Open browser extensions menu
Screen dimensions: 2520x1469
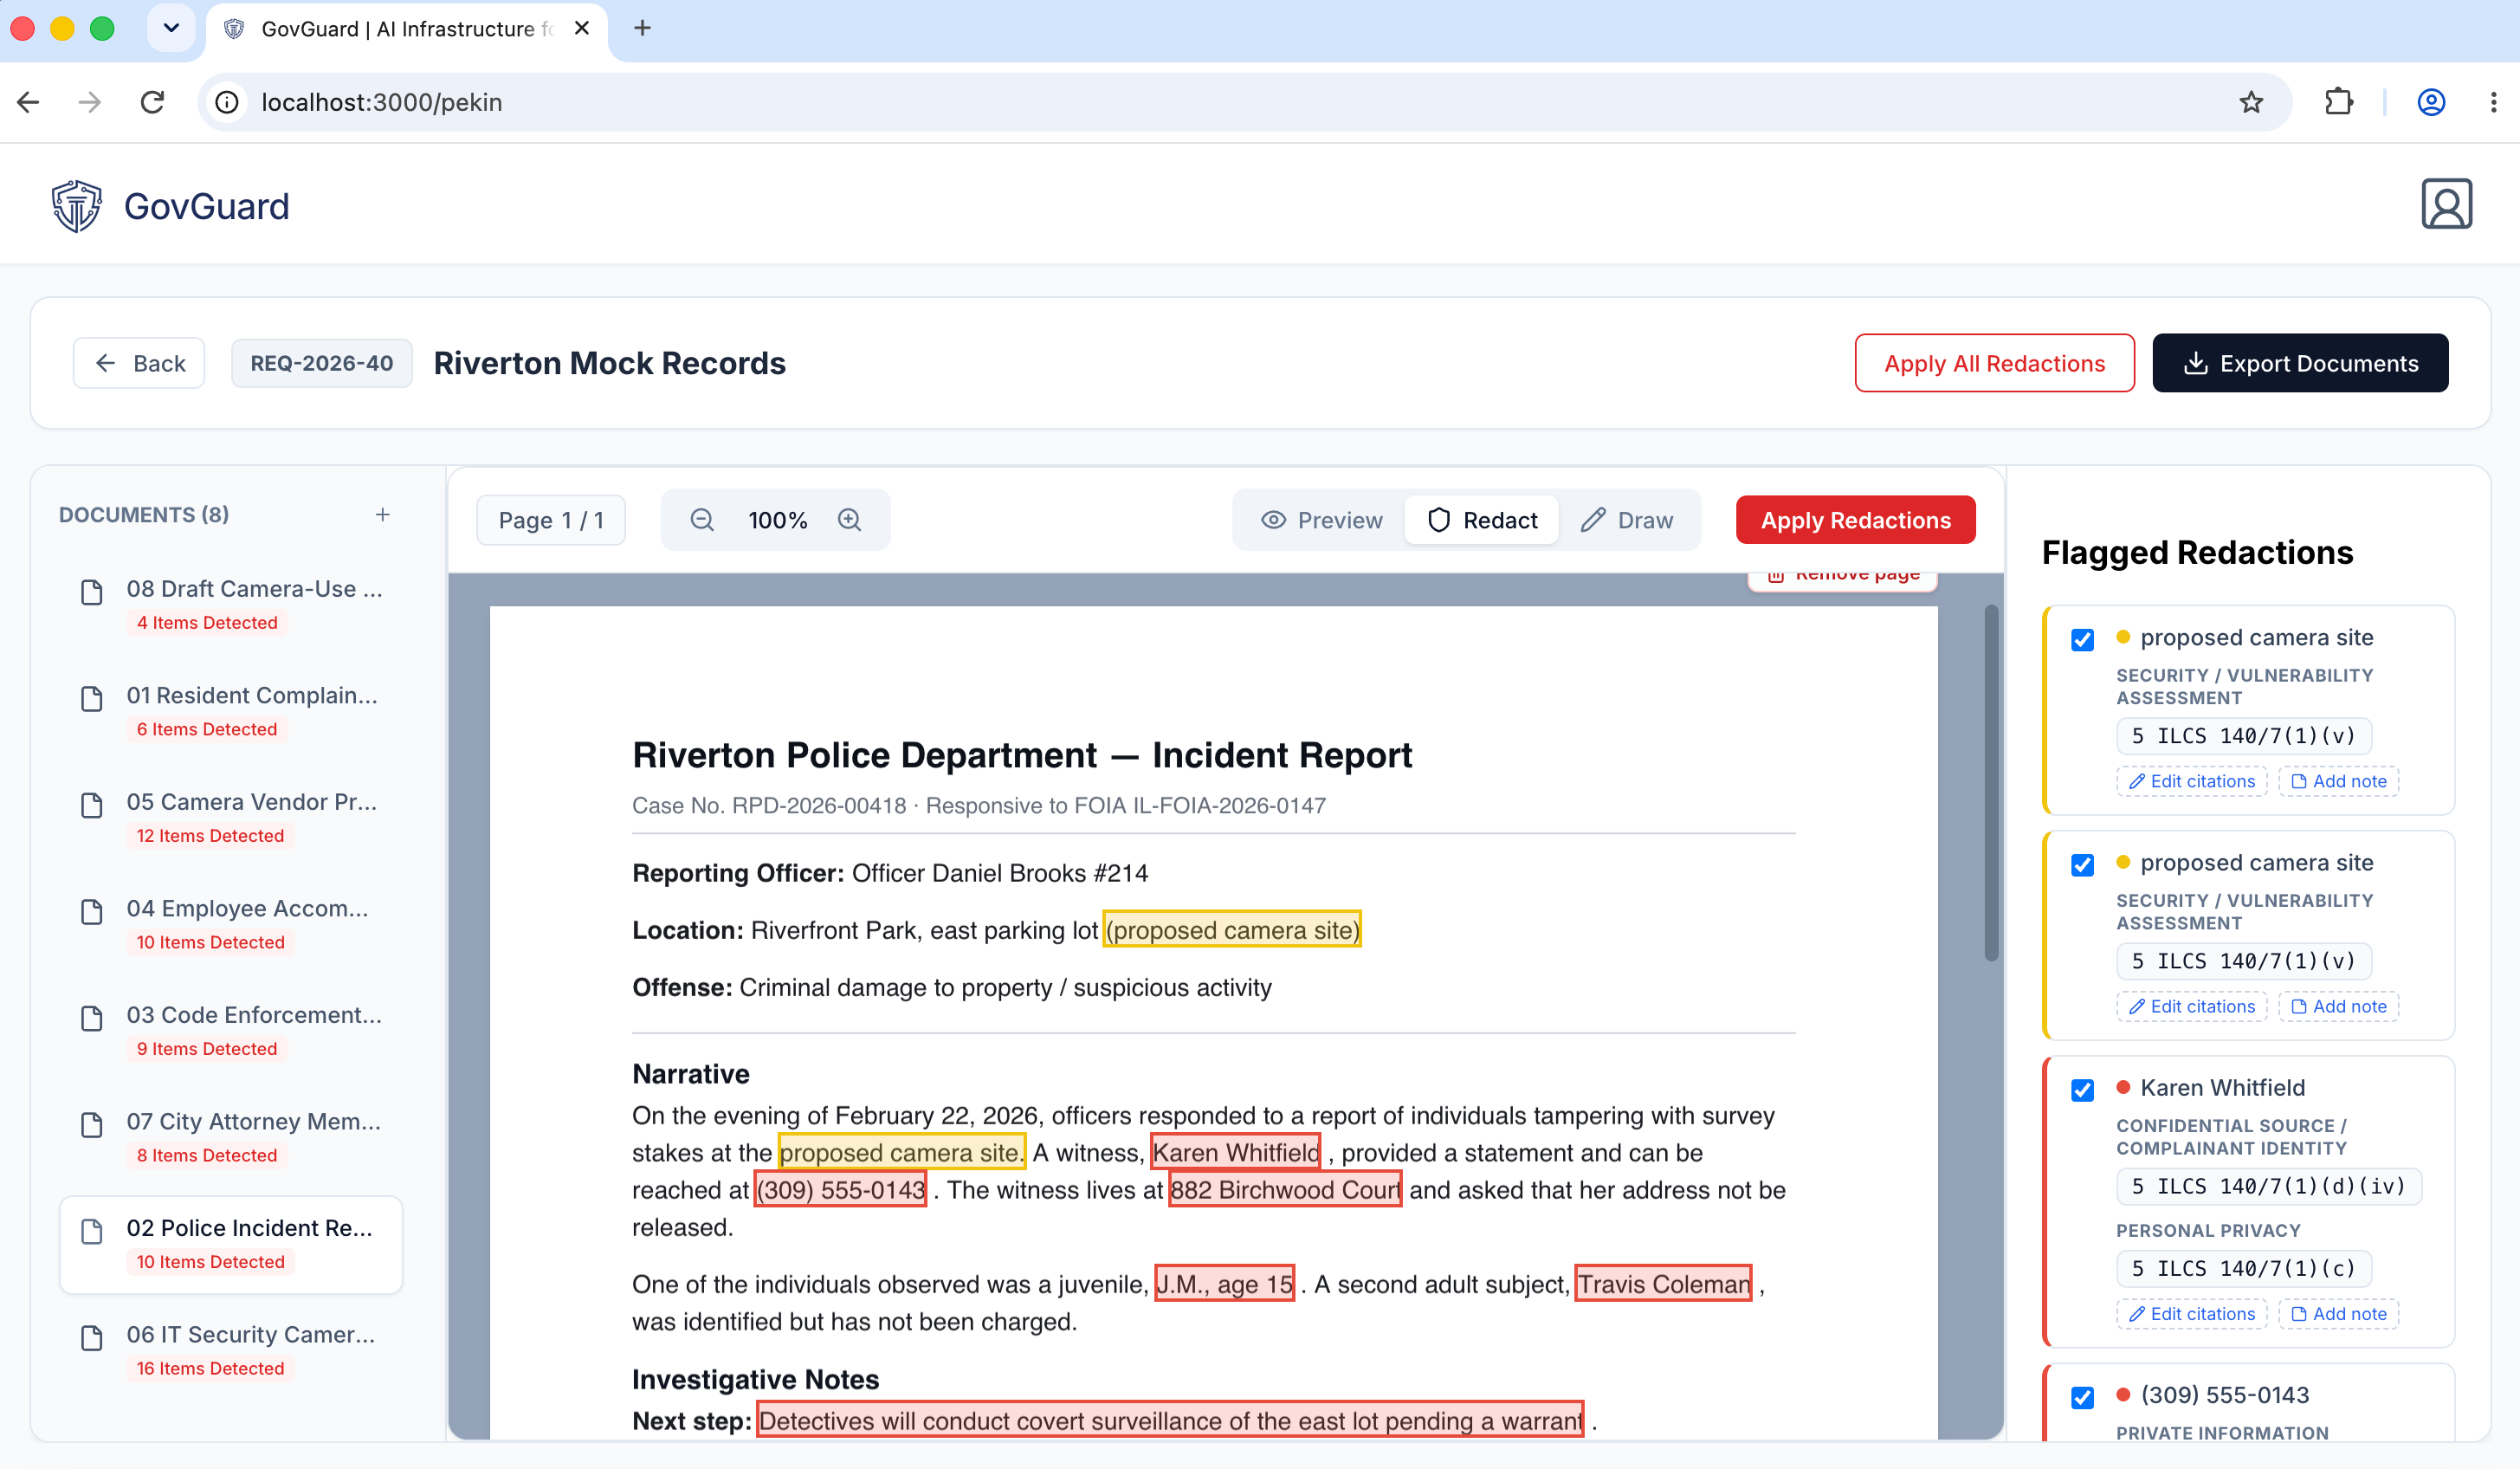click(2338, 102)
